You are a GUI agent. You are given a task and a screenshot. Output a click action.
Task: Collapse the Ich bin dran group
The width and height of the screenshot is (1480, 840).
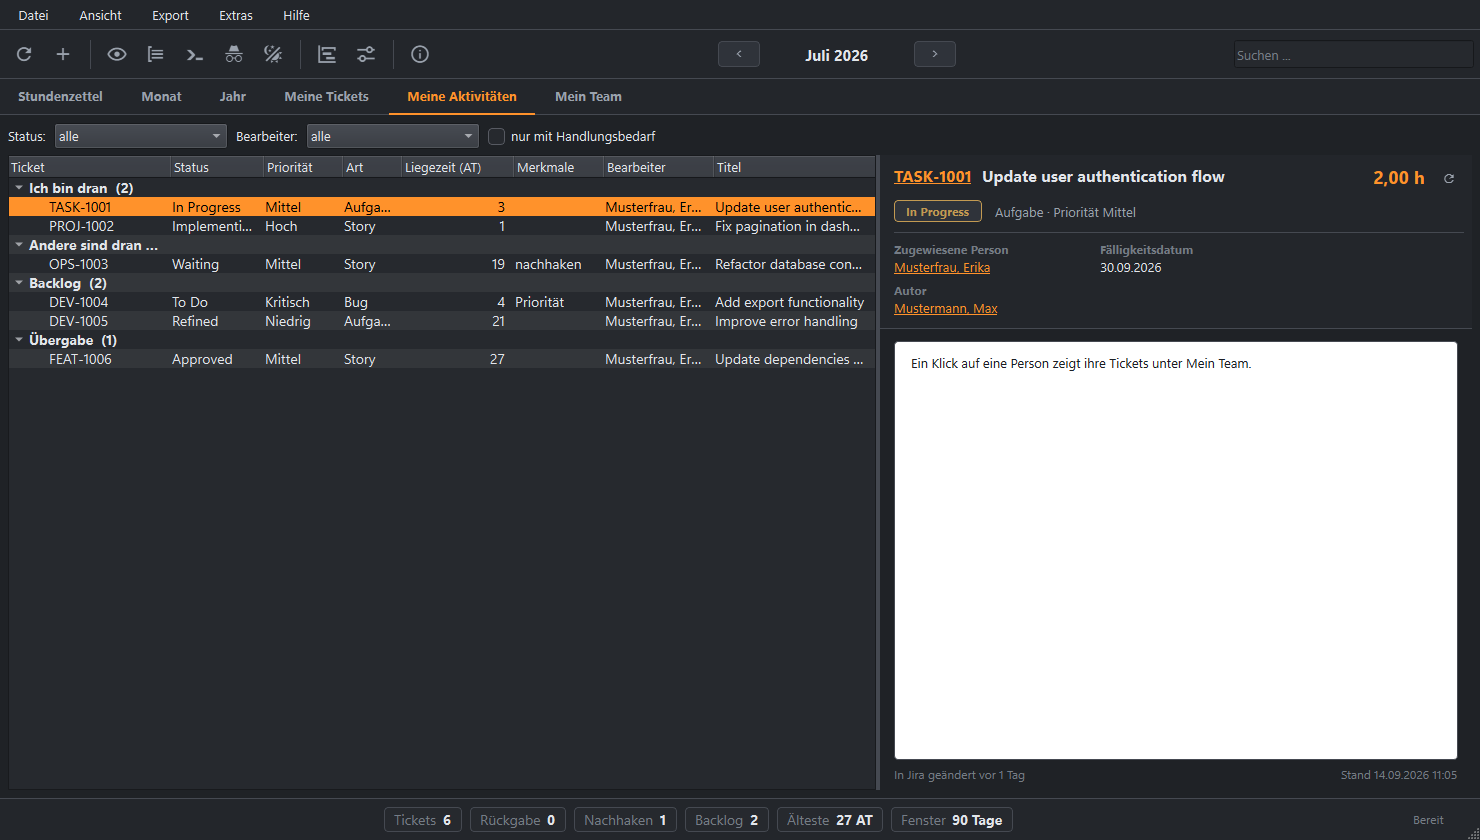pos(19,188)
